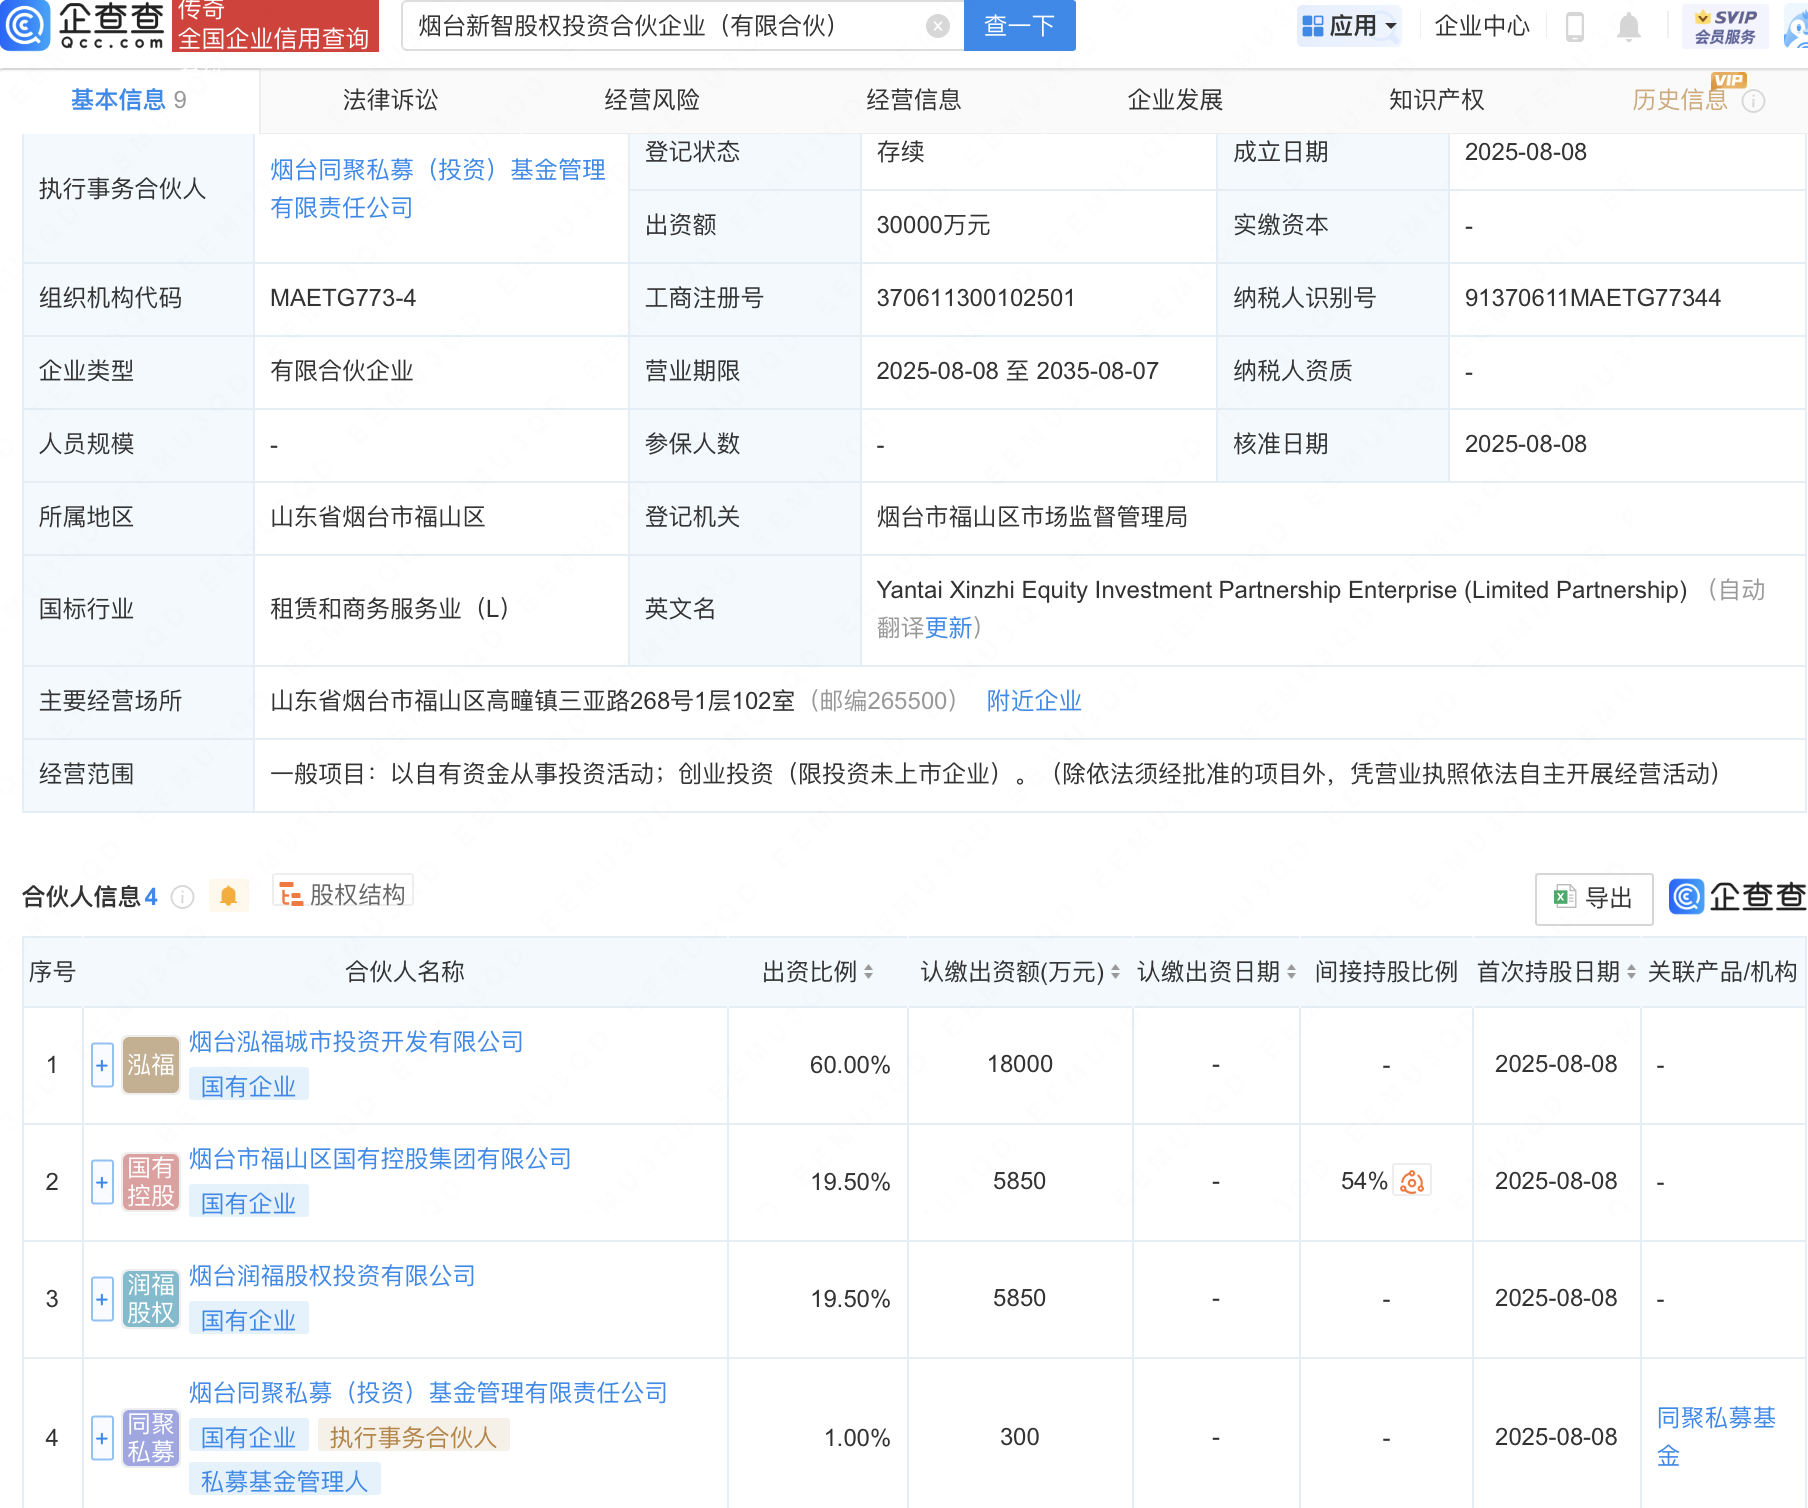1808x1508 pixels.
Task: Open indirect shareholding chart icon next to 54%
Action: (1412, 1182)
